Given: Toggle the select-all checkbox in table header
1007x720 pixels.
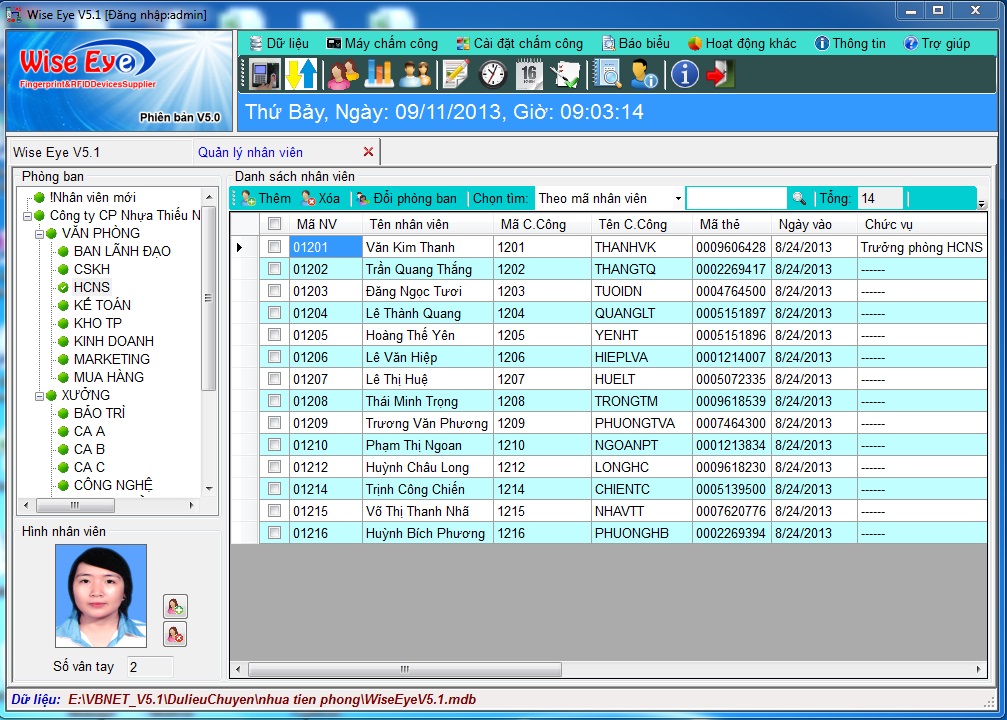Looking at the screenshot, I should tap(274, 224).
